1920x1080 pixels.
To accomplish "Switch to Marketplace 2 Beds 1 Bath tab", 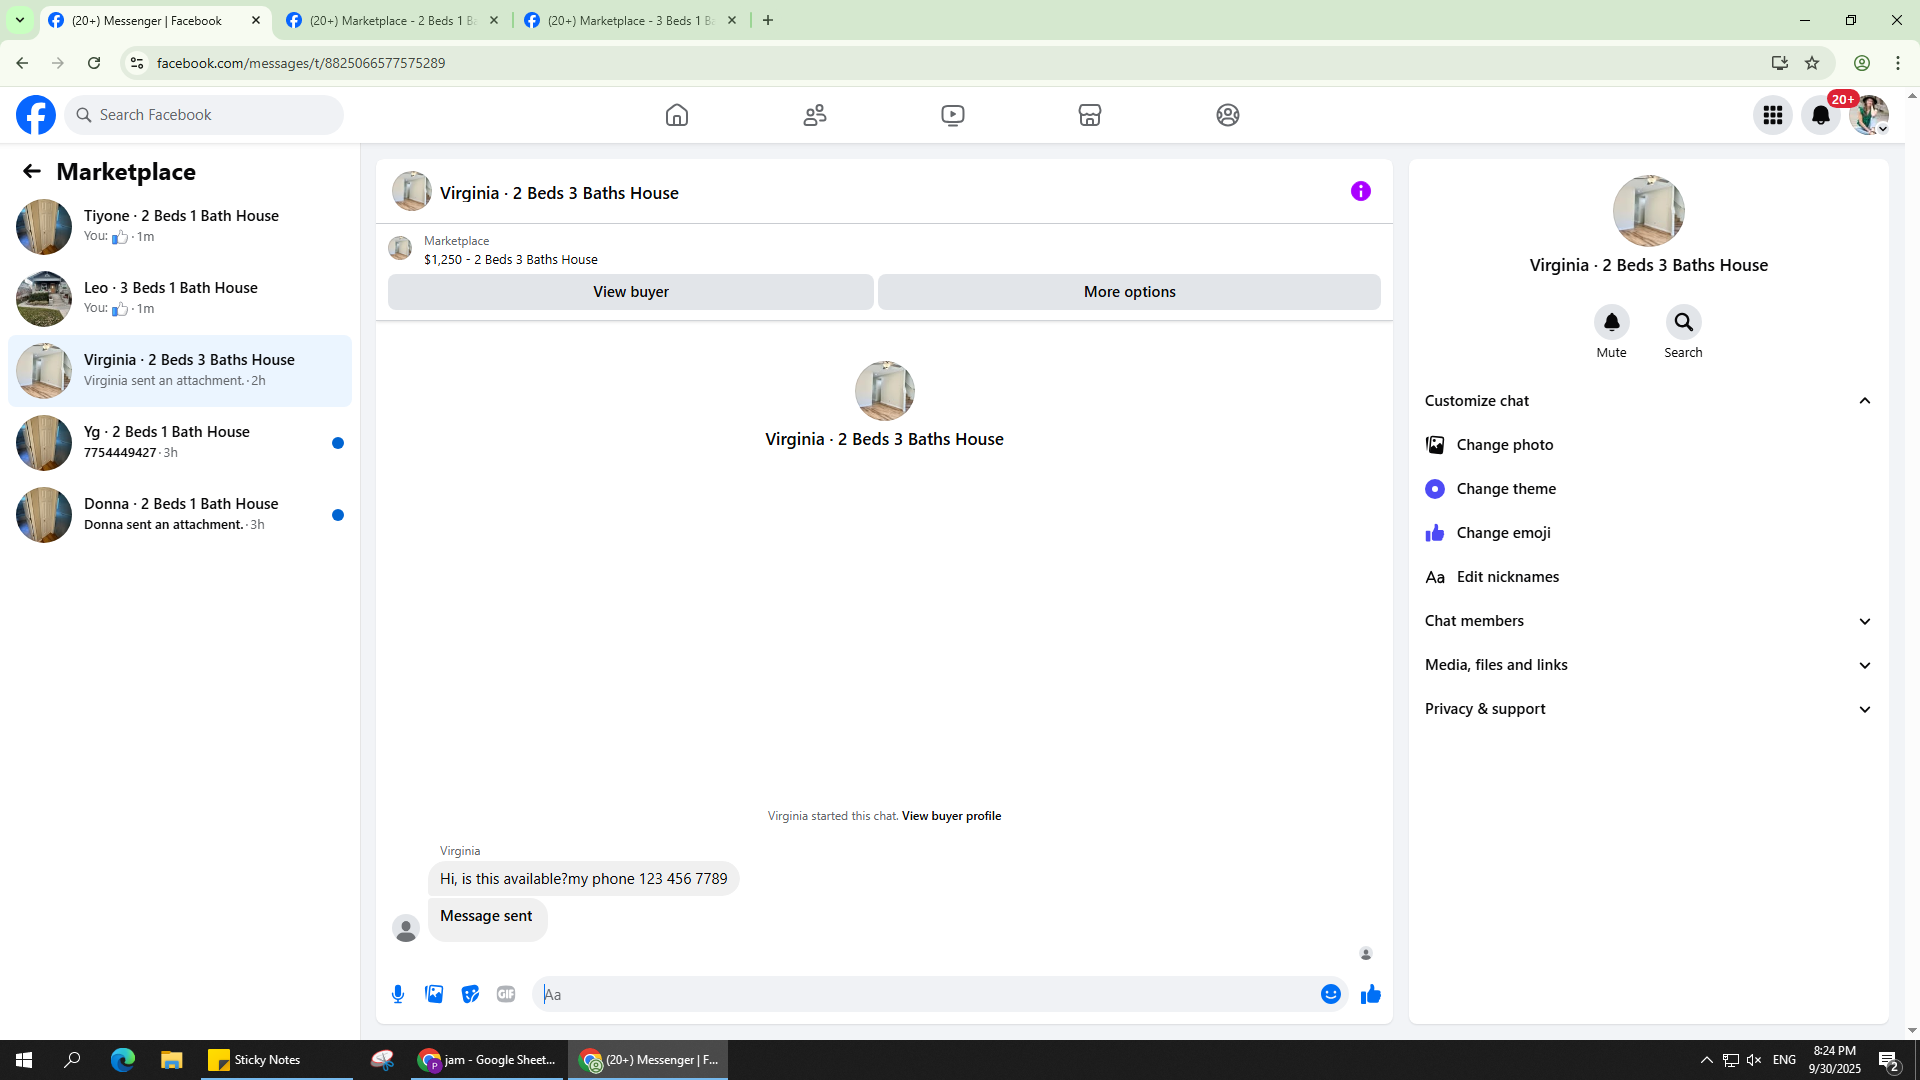I will coord(392,20).
